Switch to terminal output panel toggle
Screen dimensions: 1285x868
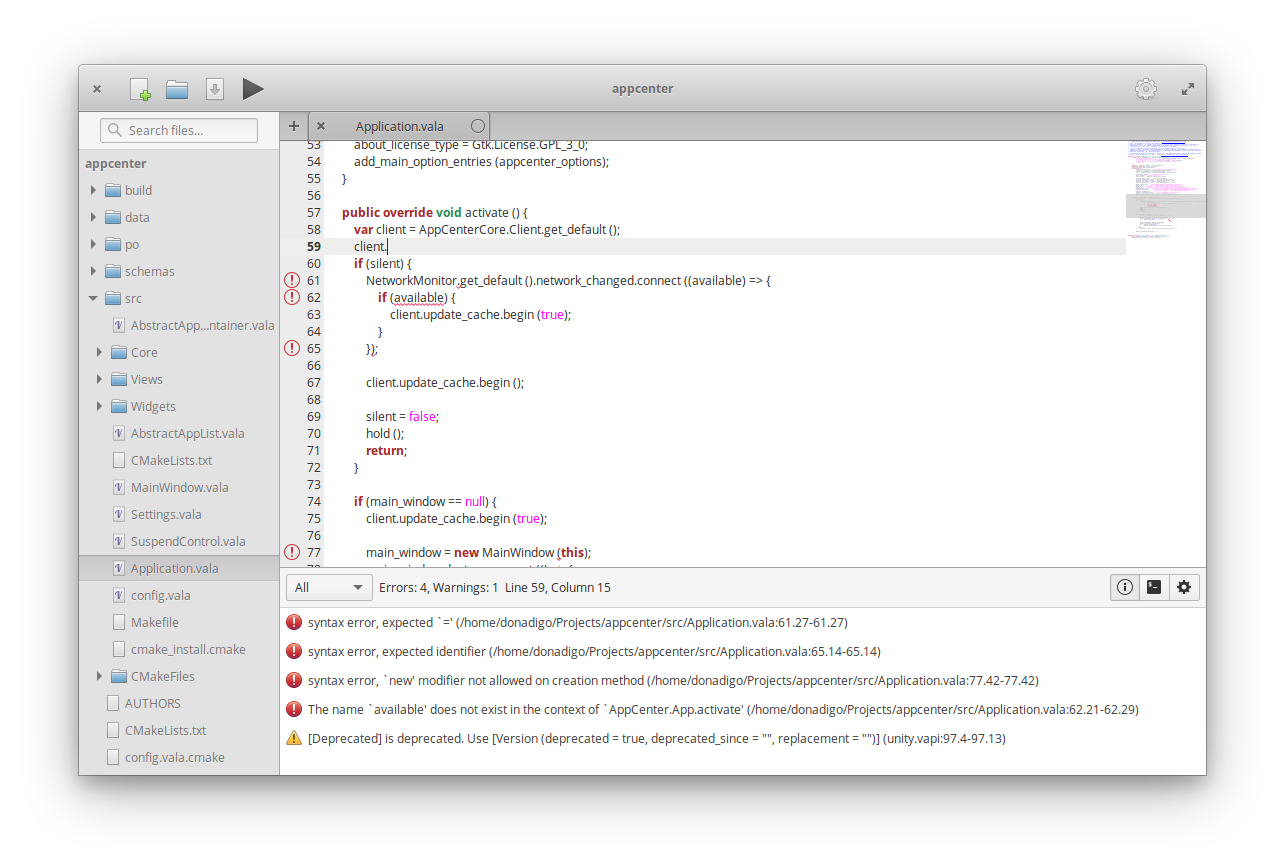click(1154, 587)
